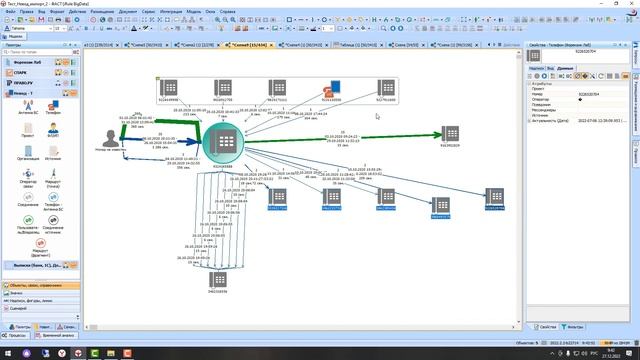
Task: Open the font color dropdown arrow
Action: (139, 29)
